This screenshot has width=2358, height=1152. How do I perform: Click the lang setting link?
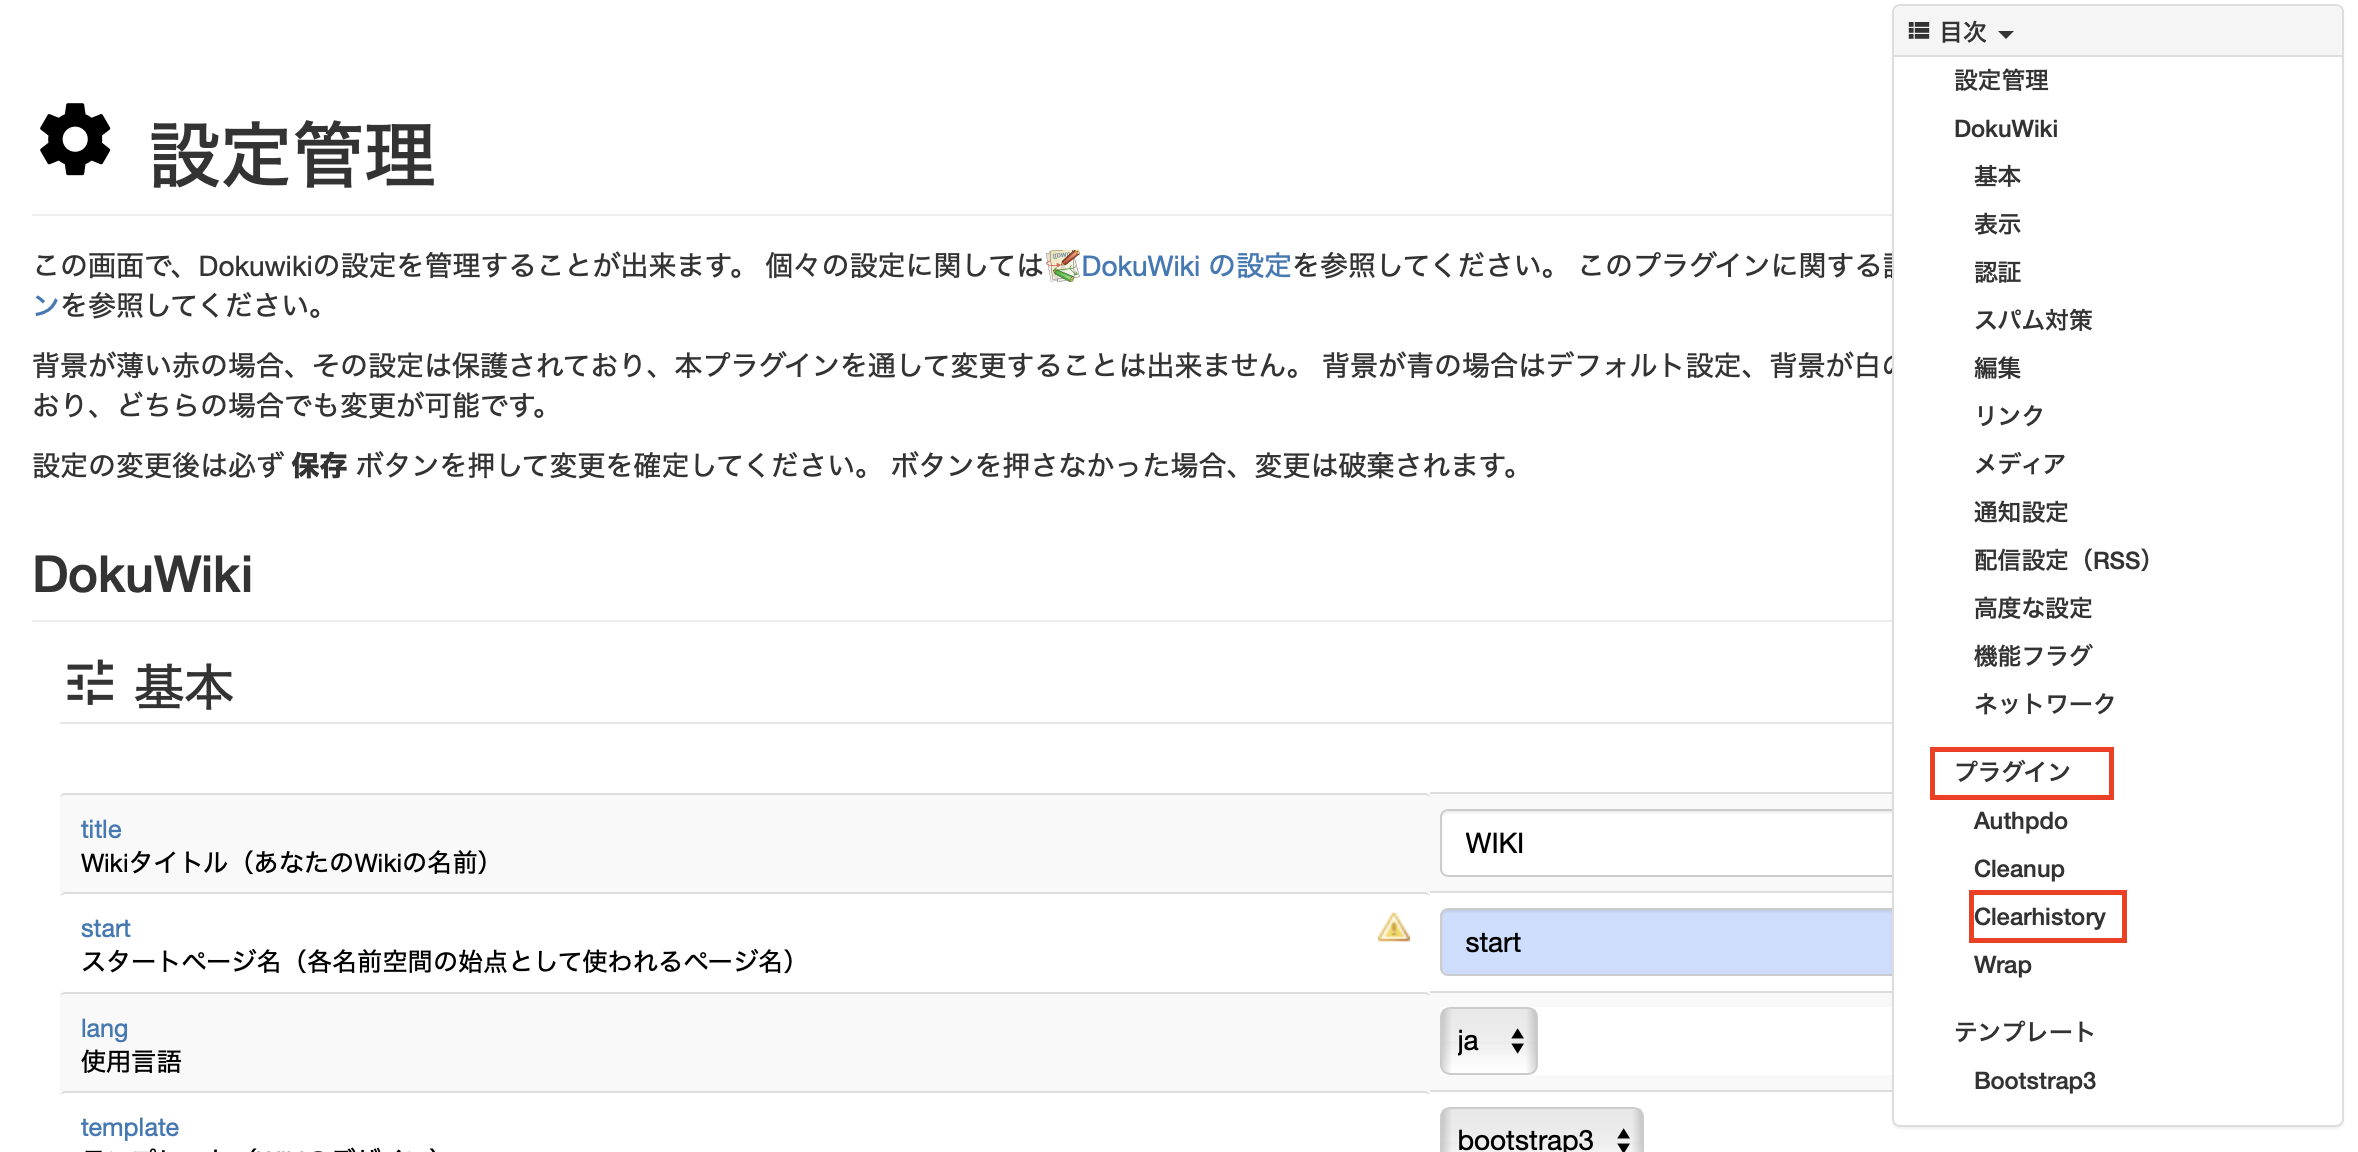pyautogui.click(x=104, y=1027)
